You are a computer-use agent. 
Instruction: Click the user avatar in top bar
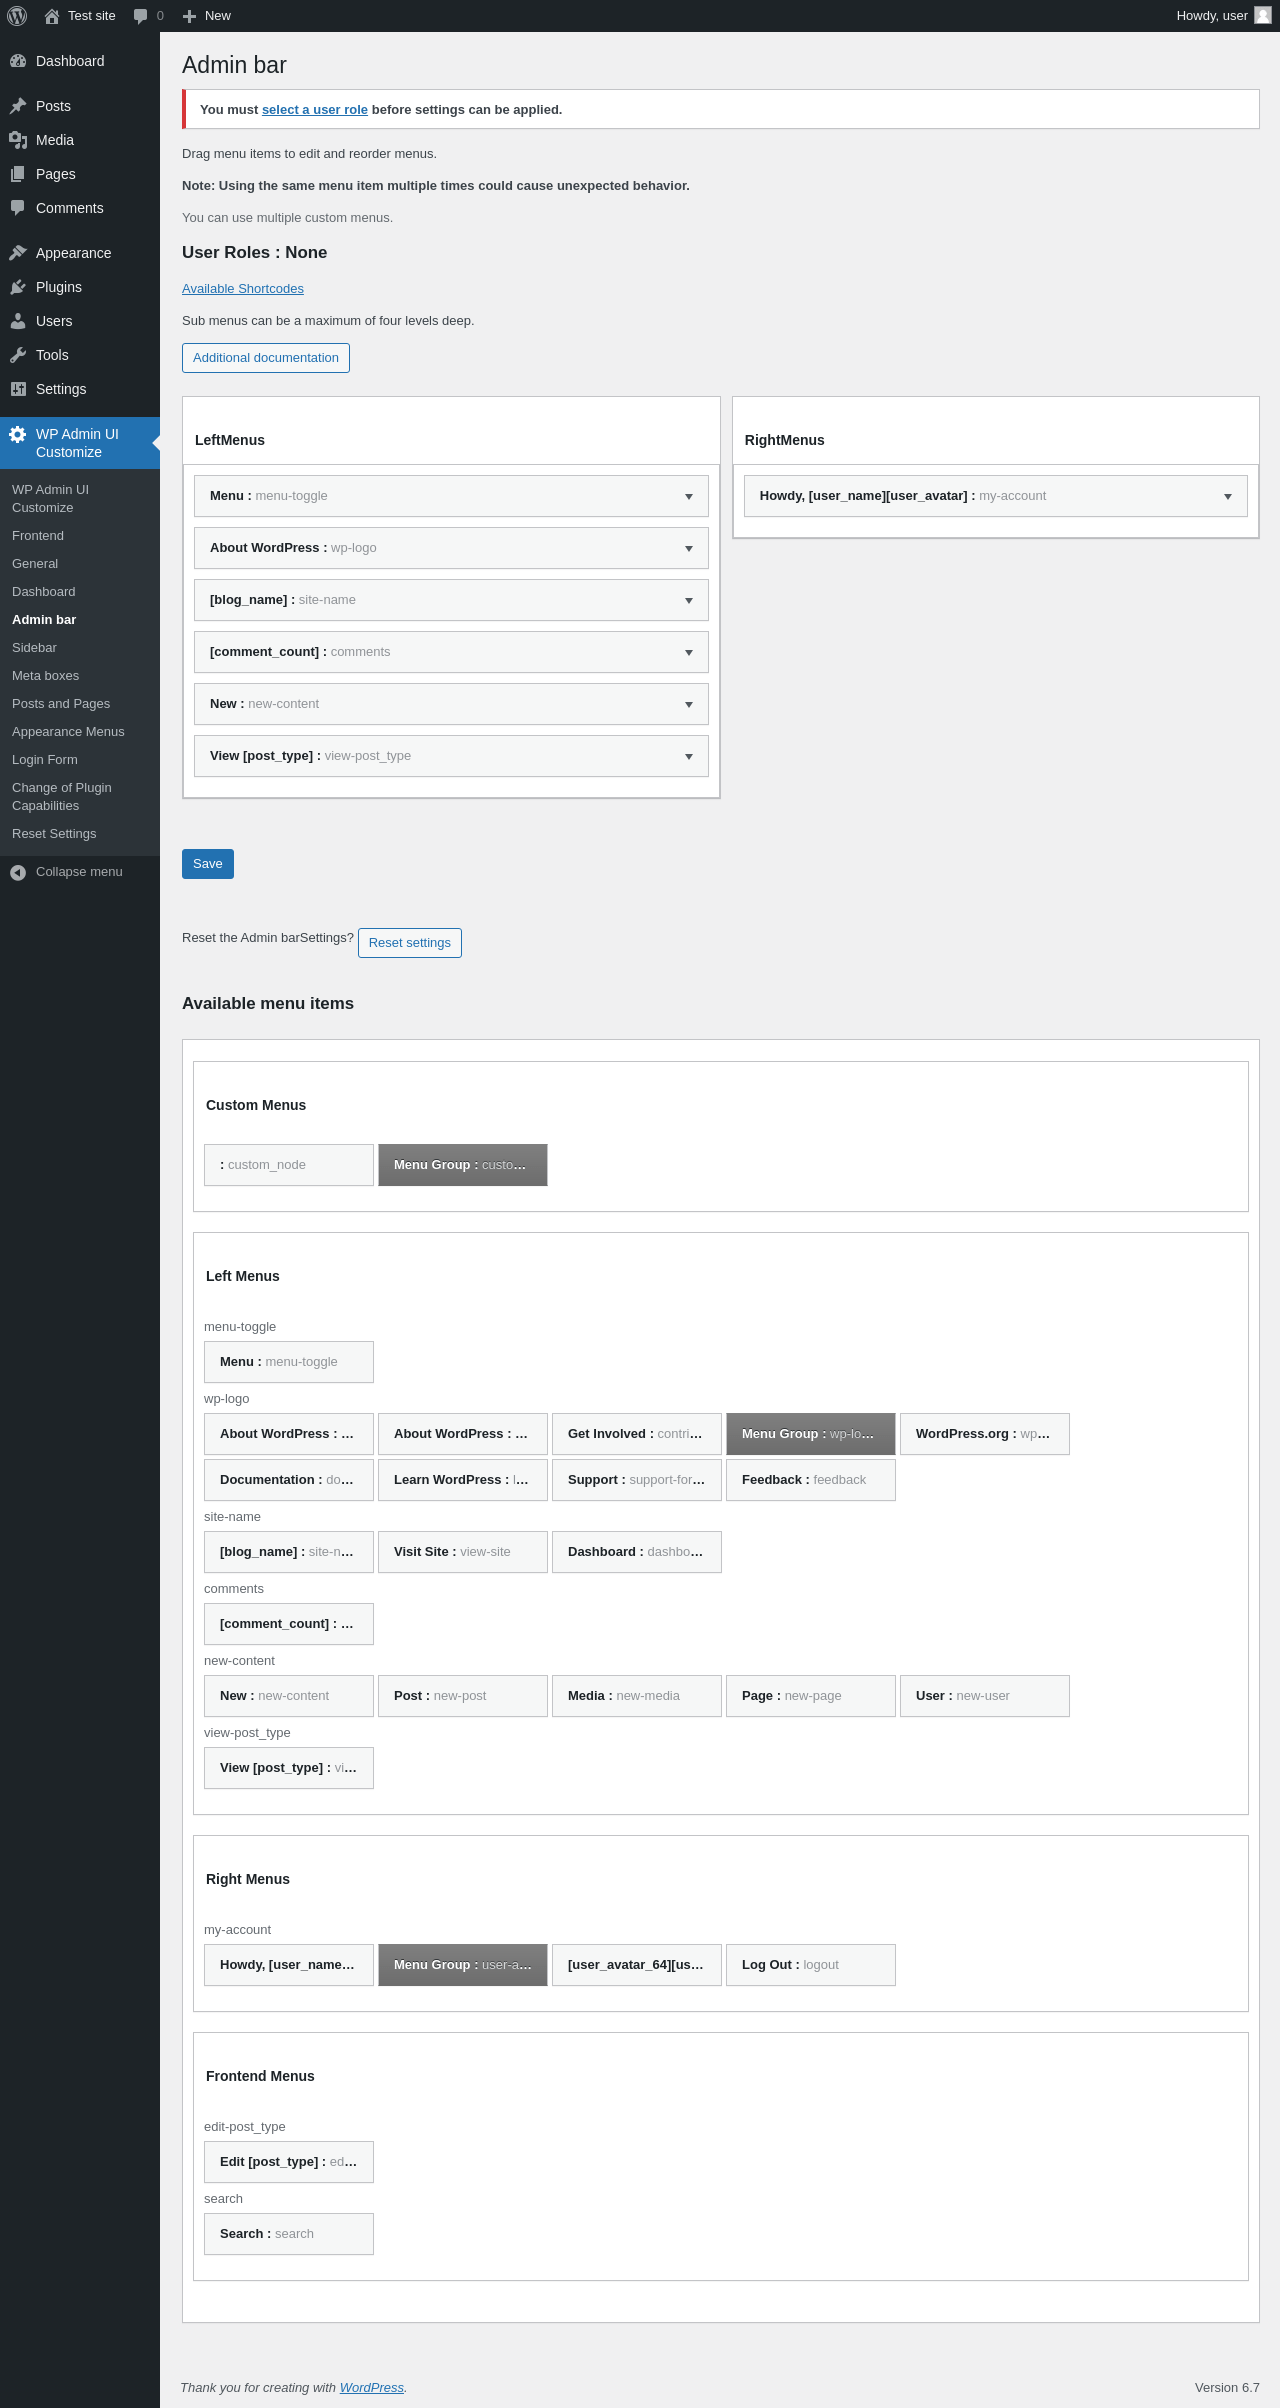pos(1262,16)
